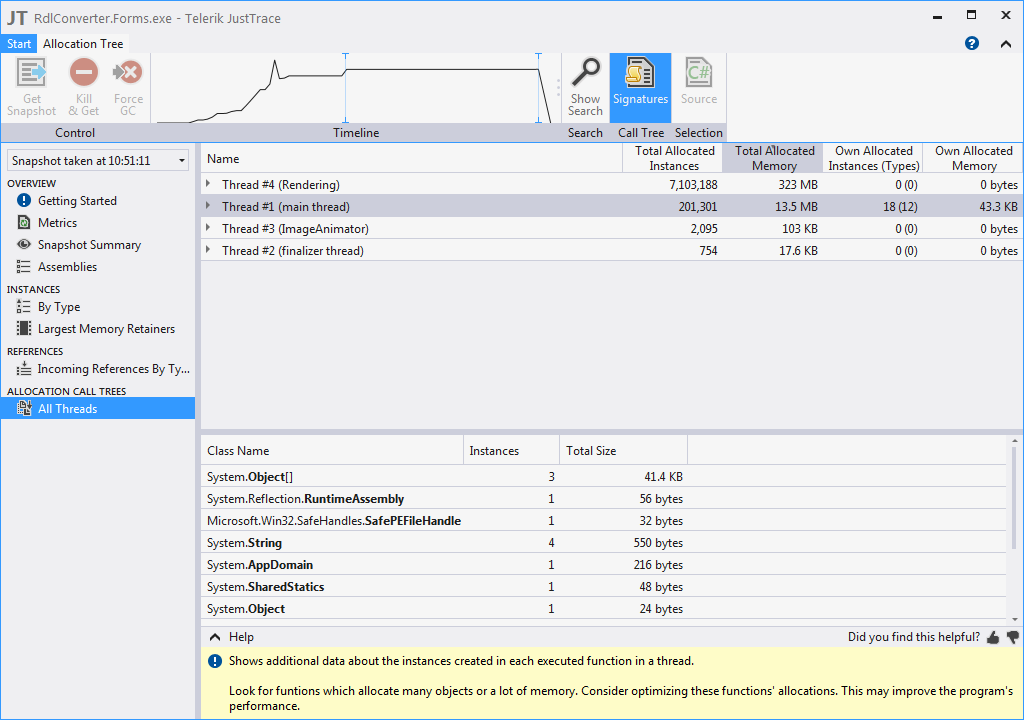Viewport: 1024px width, 720px height.
Task: Toggle the Signatures button
Action: pos(640,88)
